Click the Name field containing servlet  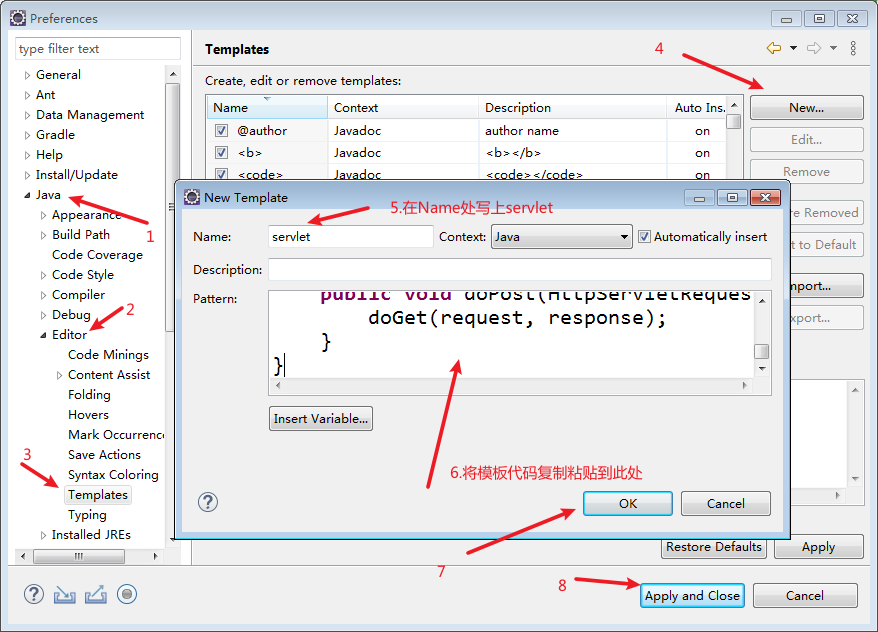[x=351, y=237]
